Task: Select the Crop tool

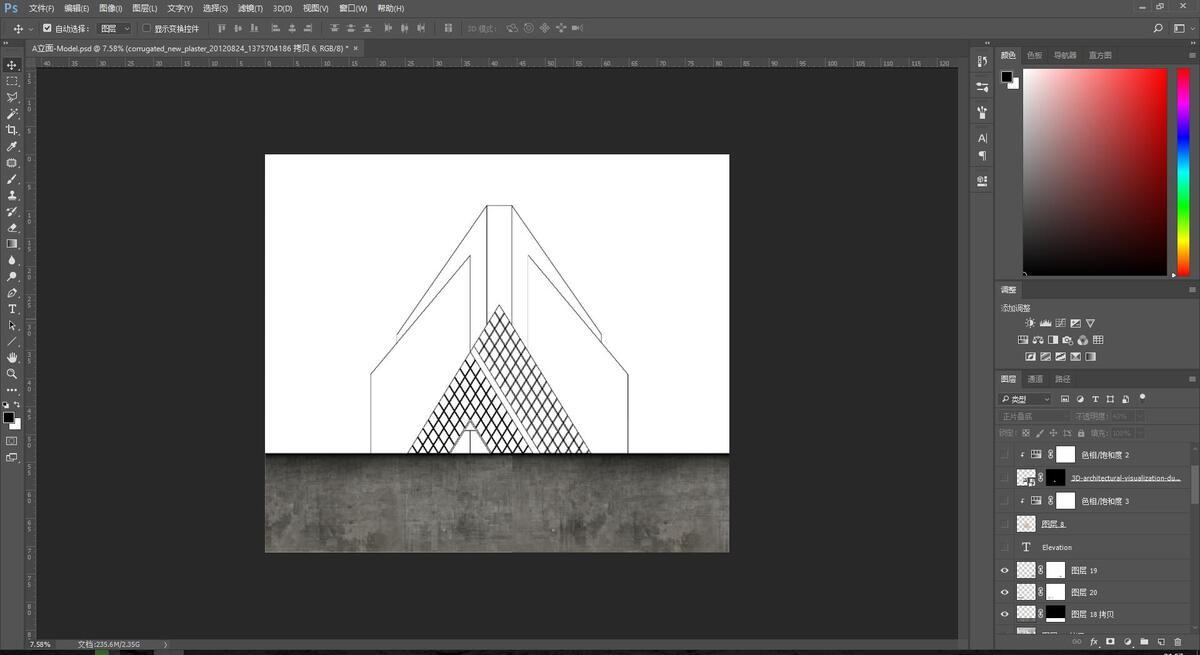Action: coord(12,130)
